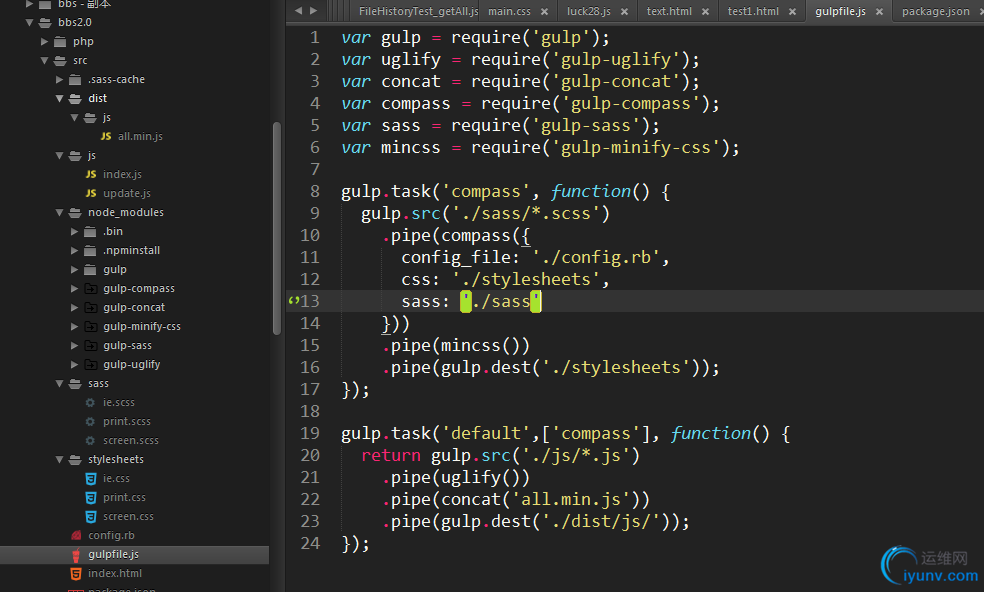The height and width of the screenshot is (592, 984).
Task: Click the Ruby icon beside config.rb
Action: (x=75, y=535)
